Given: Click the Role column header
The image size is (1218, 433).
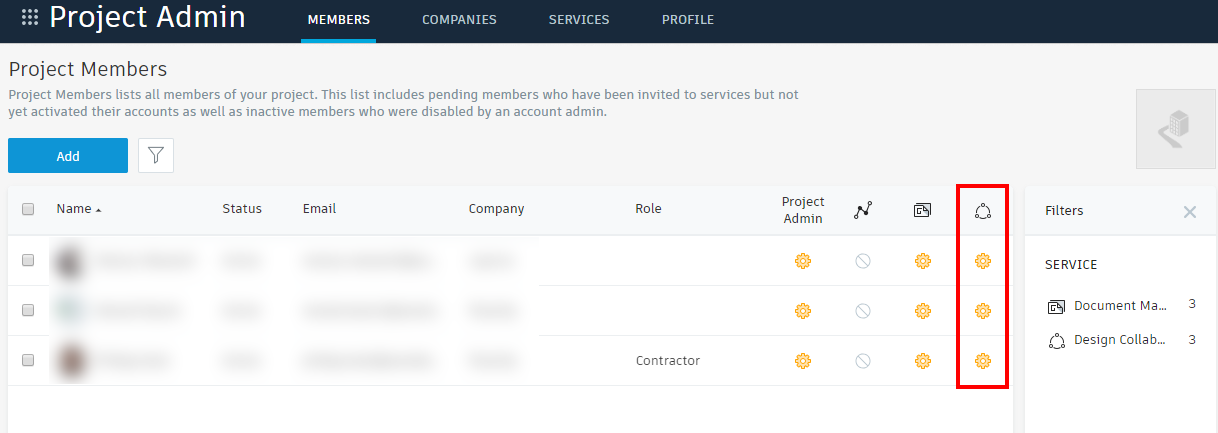Looking at the screenshot, I should (x=648, y=209).
